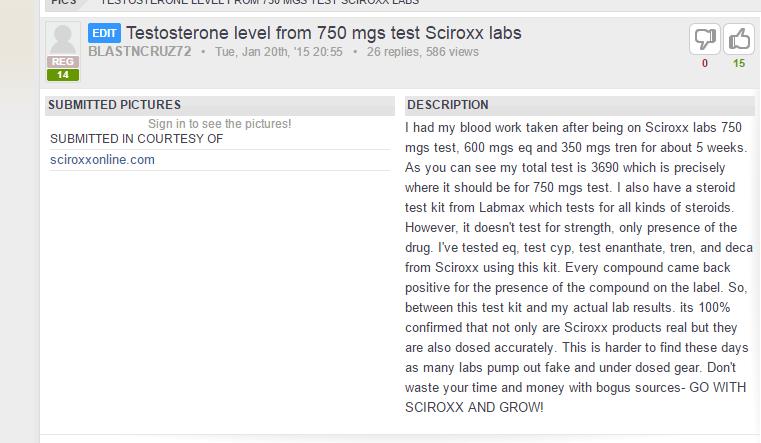The image size is (761, 443).
Task: Click the thumbs down dislike icon
Action: [705, 39]
